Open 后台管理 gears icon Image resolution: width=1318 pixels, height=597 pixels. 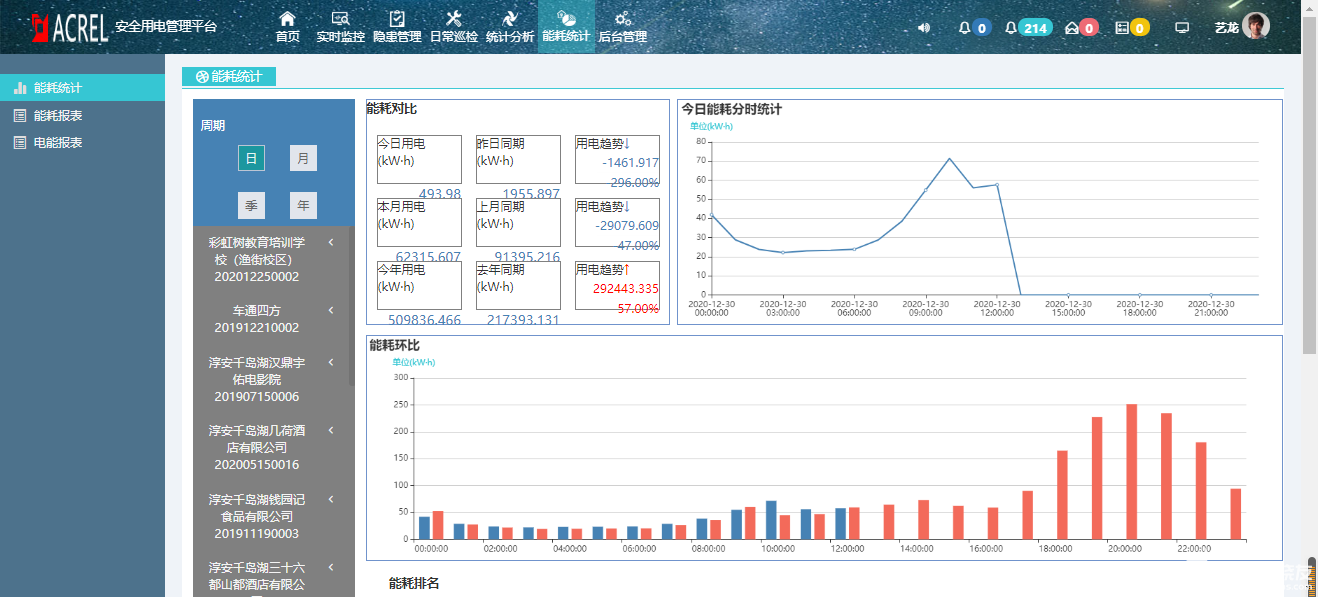coord(622,19)
